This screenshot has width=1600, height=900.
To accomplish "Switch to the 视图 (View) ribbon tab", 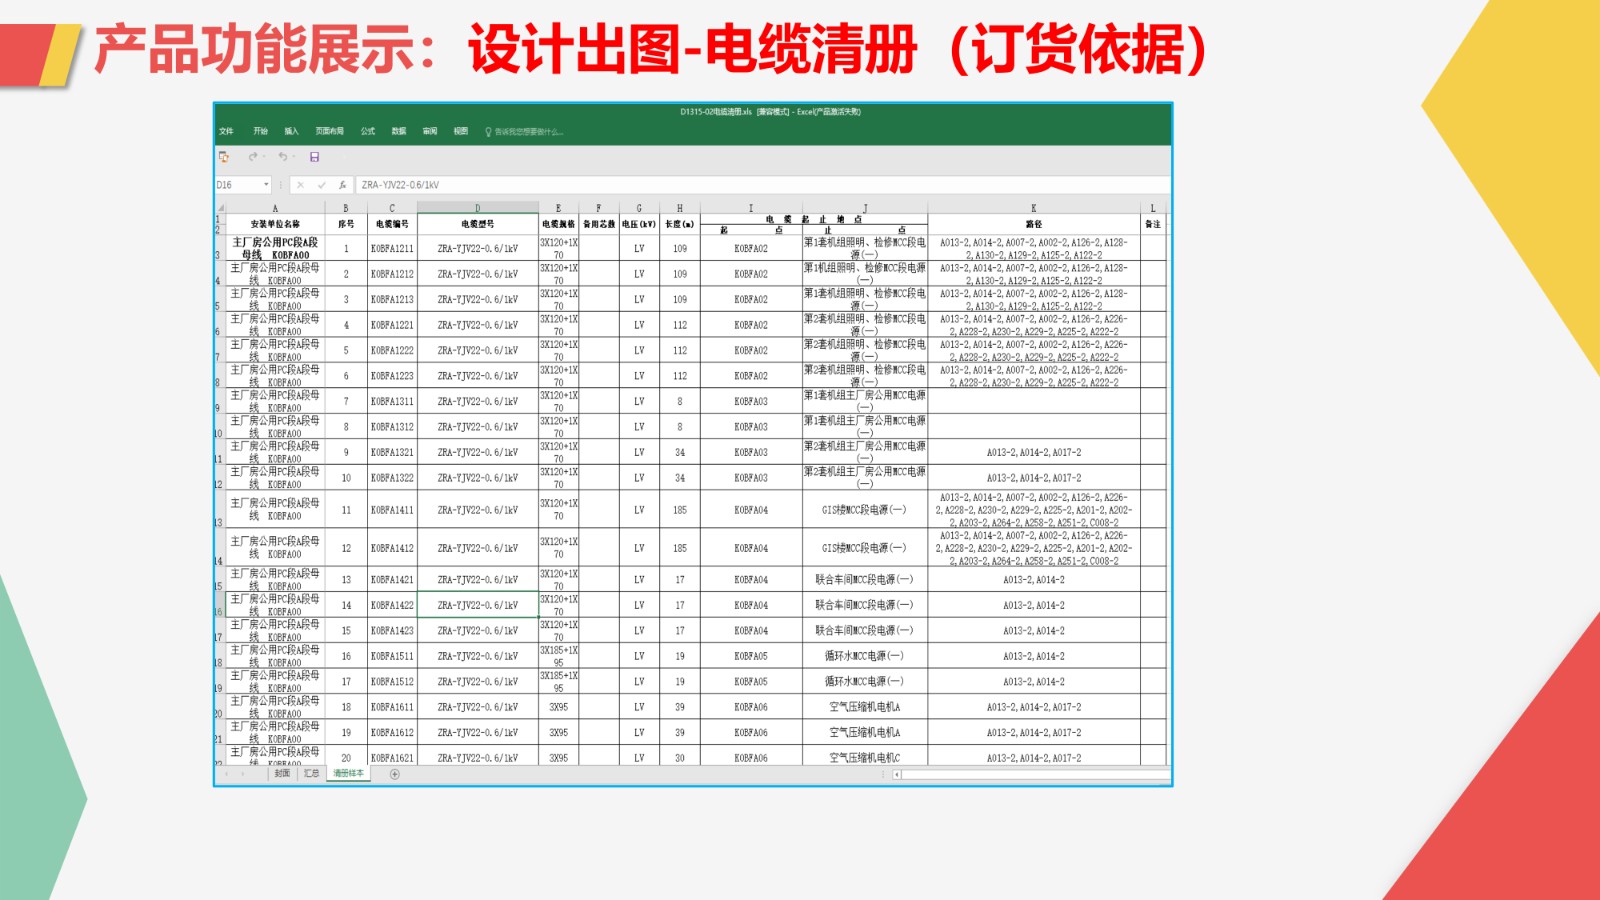I will click(461, 132).
